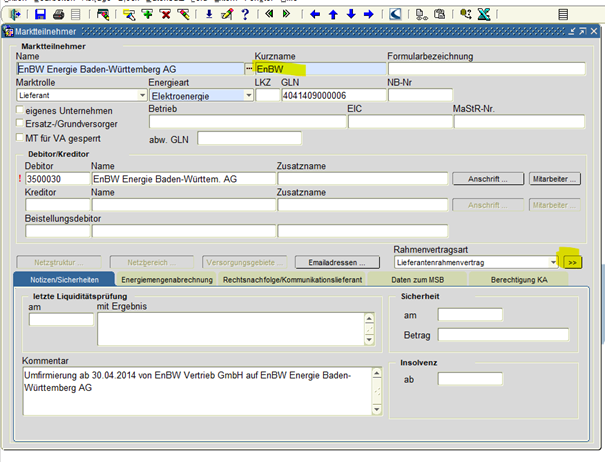605x462 pixels.
Task: Check the 'MT für VA gesperrt' box
Action: [19, 138]
